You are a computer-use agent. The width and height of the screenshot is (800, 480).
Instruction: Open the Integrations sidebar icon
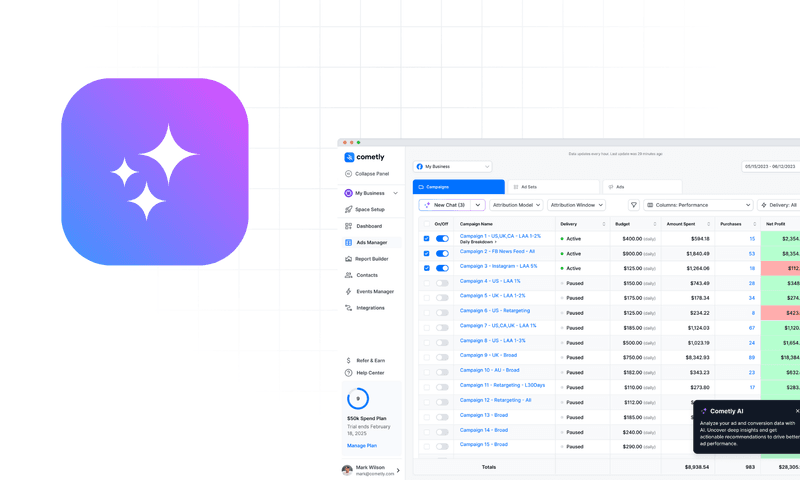point(348,308)
